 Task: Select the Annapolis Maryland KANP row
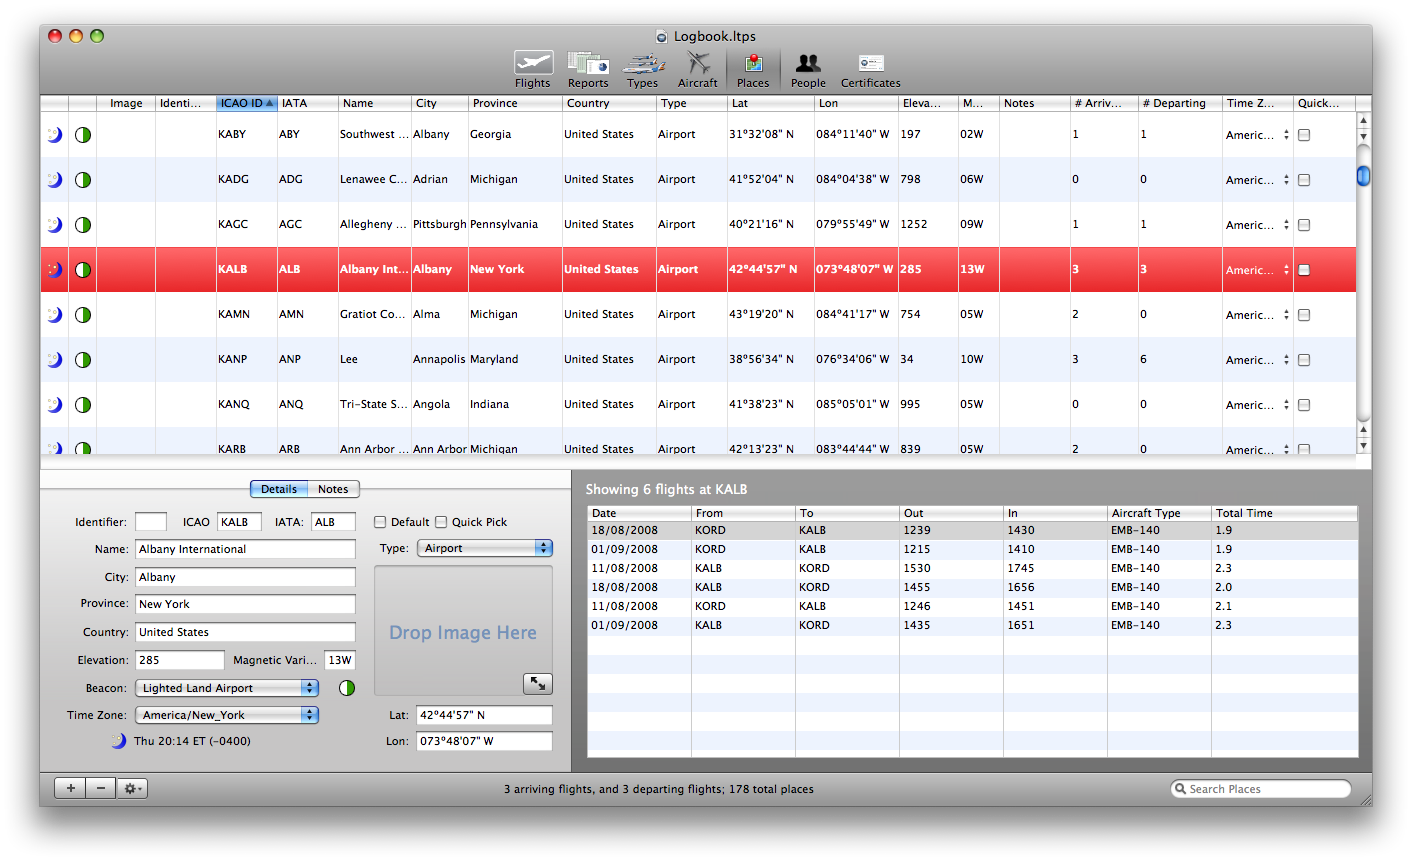coord(698,360)
